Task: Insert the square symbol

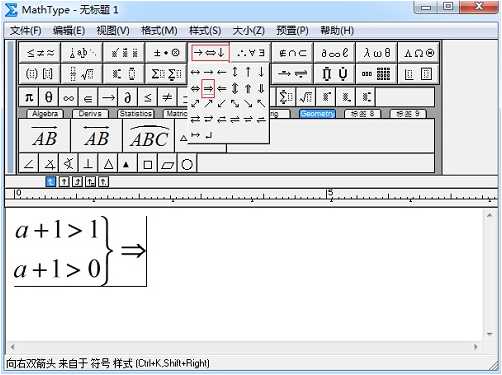Action: pos(147,164)
